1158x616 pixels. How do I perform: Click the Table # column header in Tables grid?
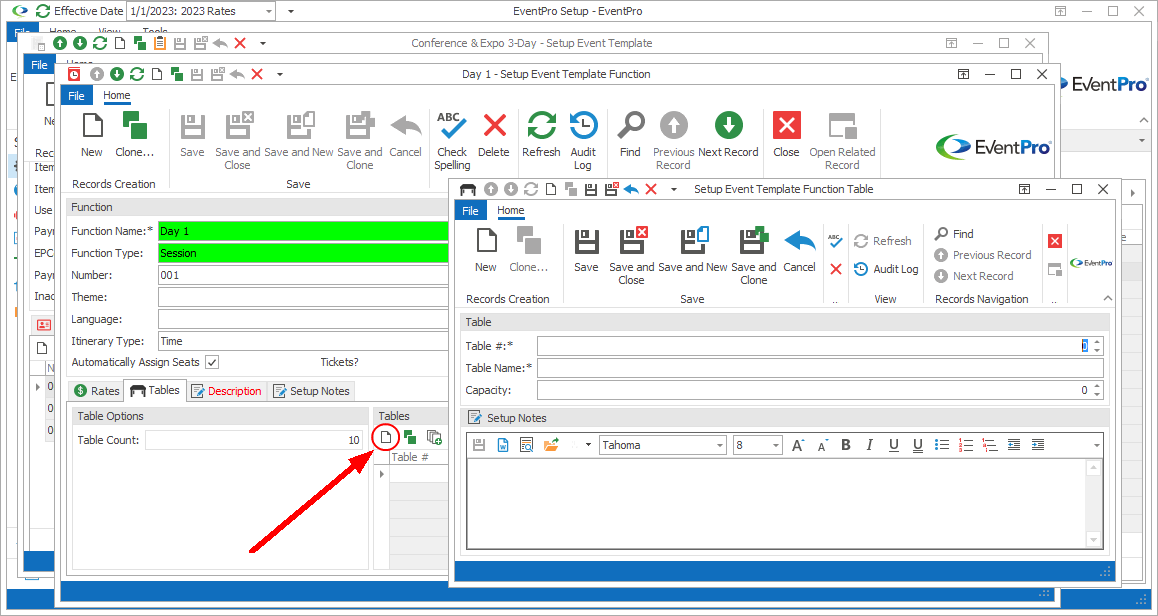pyautogui.click(x=418, y=457)
